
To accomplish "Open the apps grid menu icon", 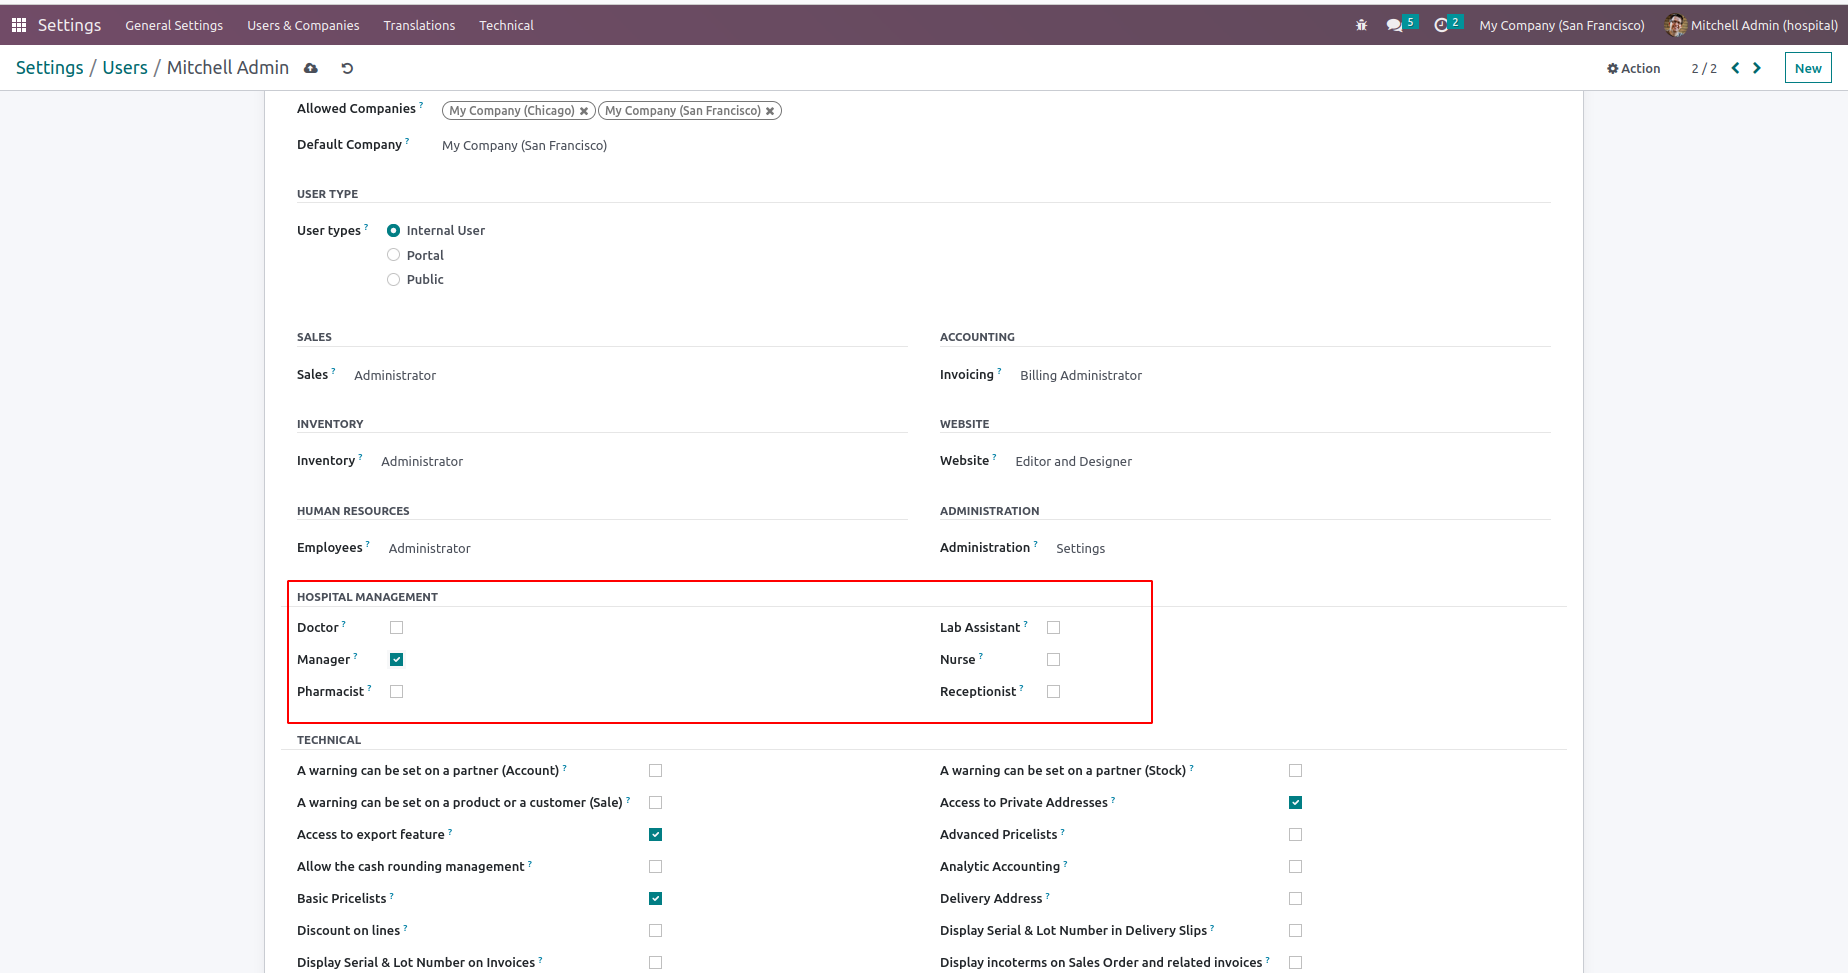I will click(19, 25).
